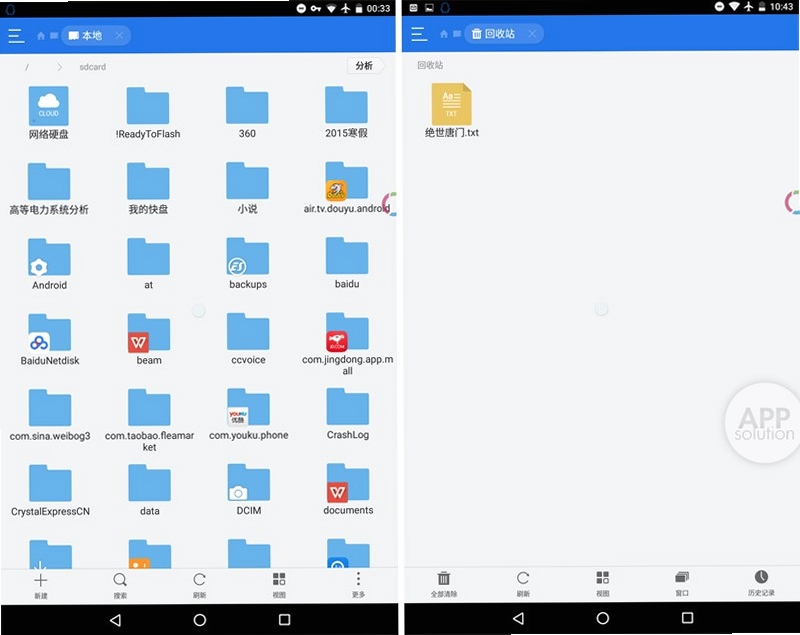Open the 小说 folder
800x635 pixels.
[247, 188]
